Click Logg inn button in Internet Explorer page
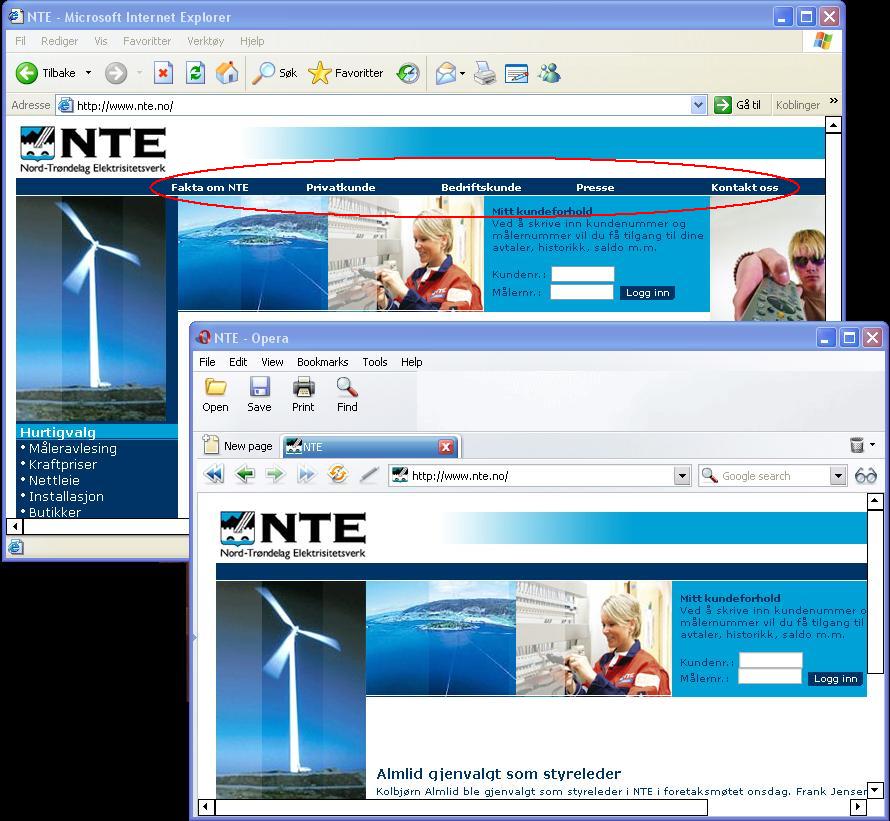This screenshot has width=890, height=821. (x=647, y=292)
